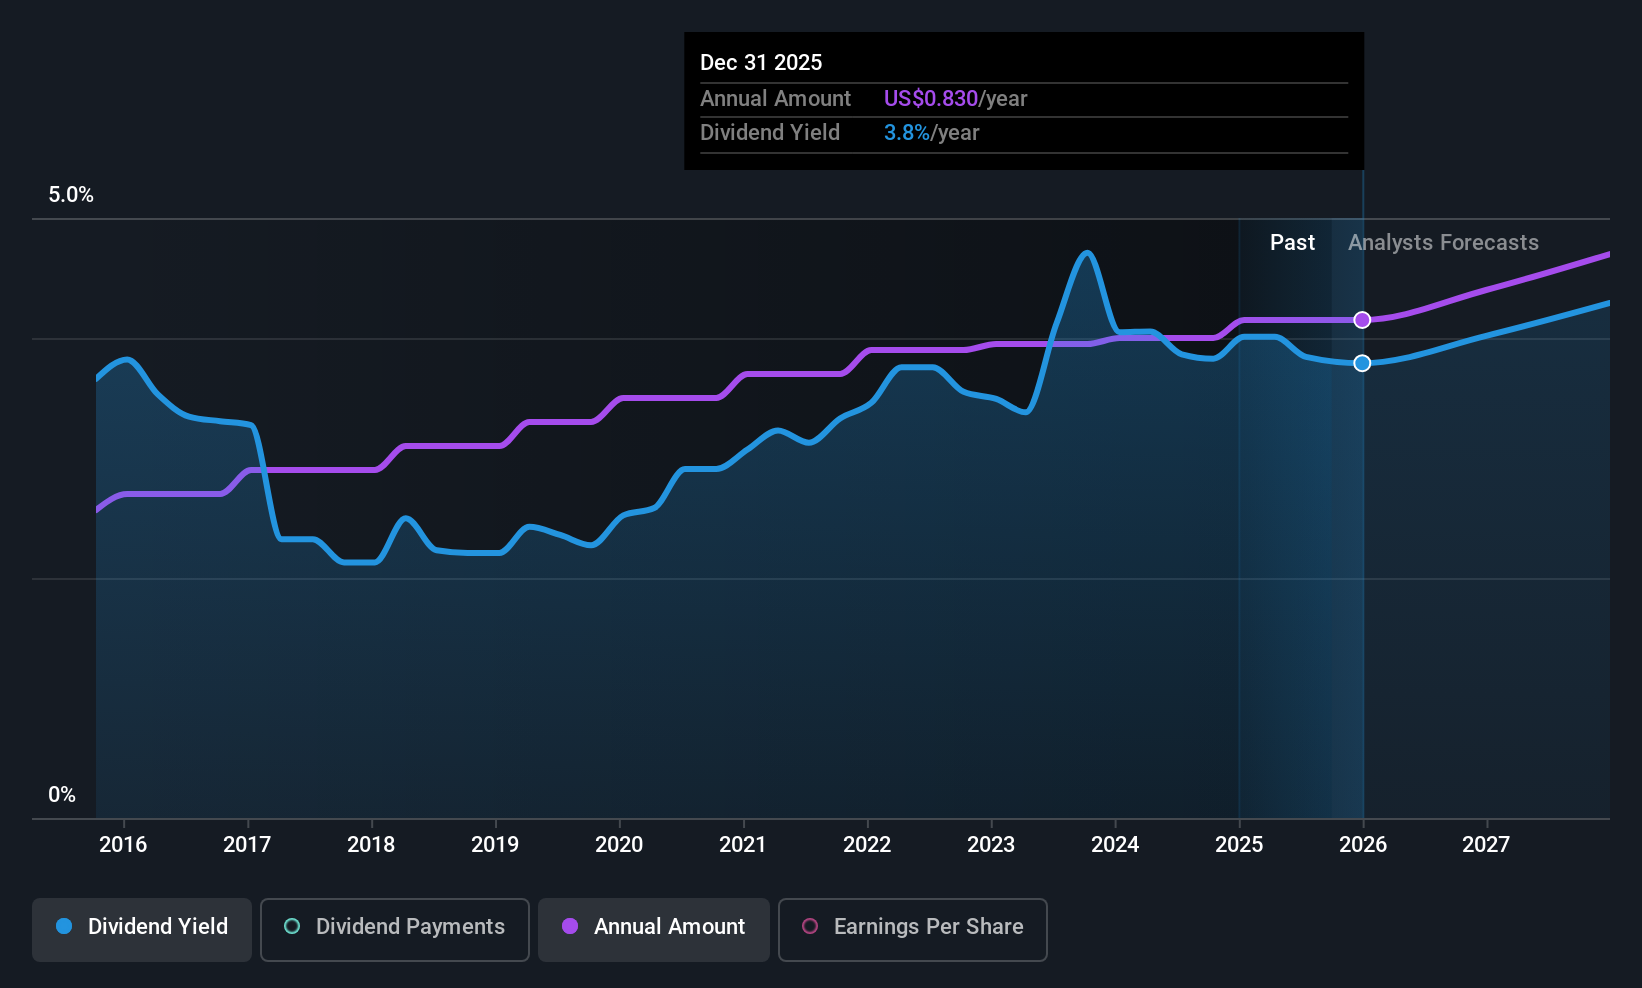Image resolution: width=1642 pixels, height=988 pixels.
Task: Toggle the Annual Amount legend button
Action: pyautogui.click(x=654, y=929)
